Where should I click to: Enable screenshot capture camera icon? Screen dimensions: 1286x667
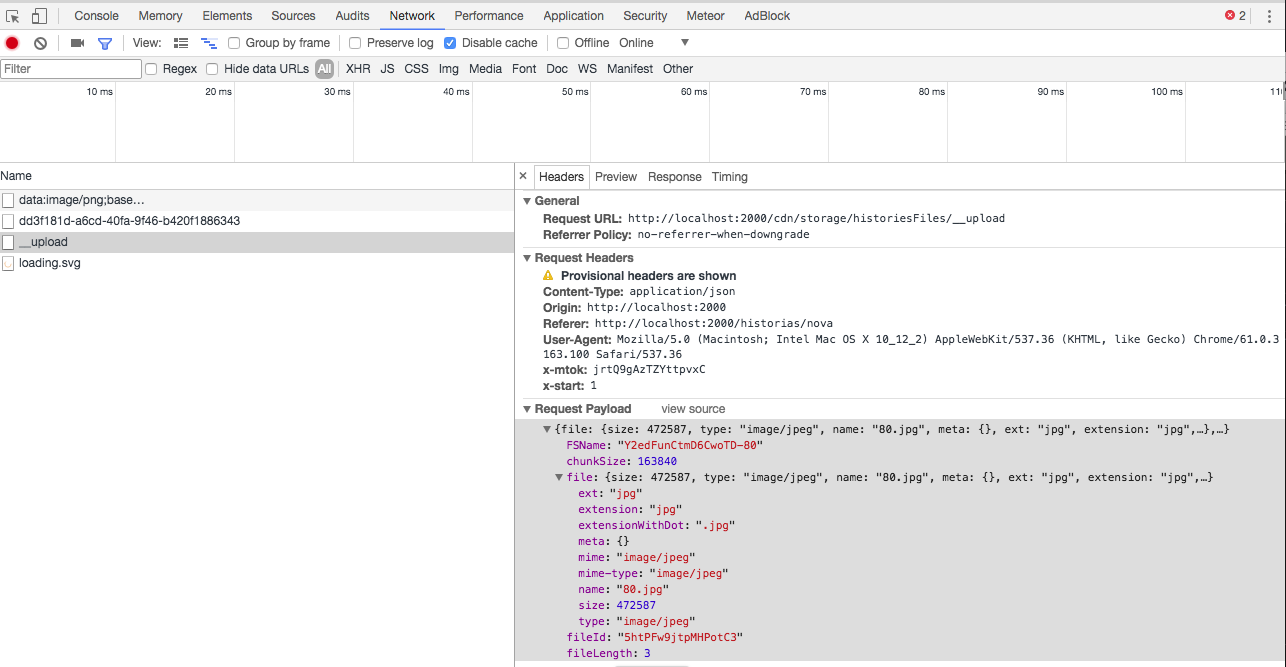pyautogui.click(x=77, y=42)
